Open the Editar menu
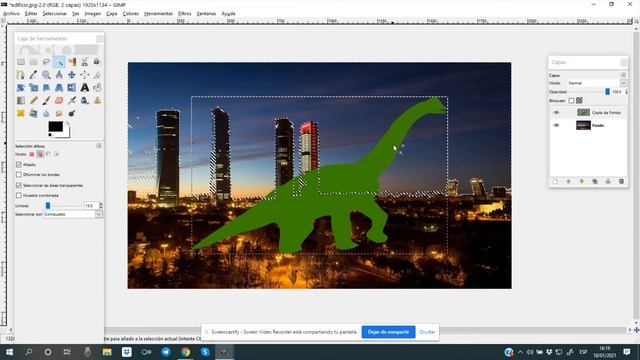 click(31, 13)
